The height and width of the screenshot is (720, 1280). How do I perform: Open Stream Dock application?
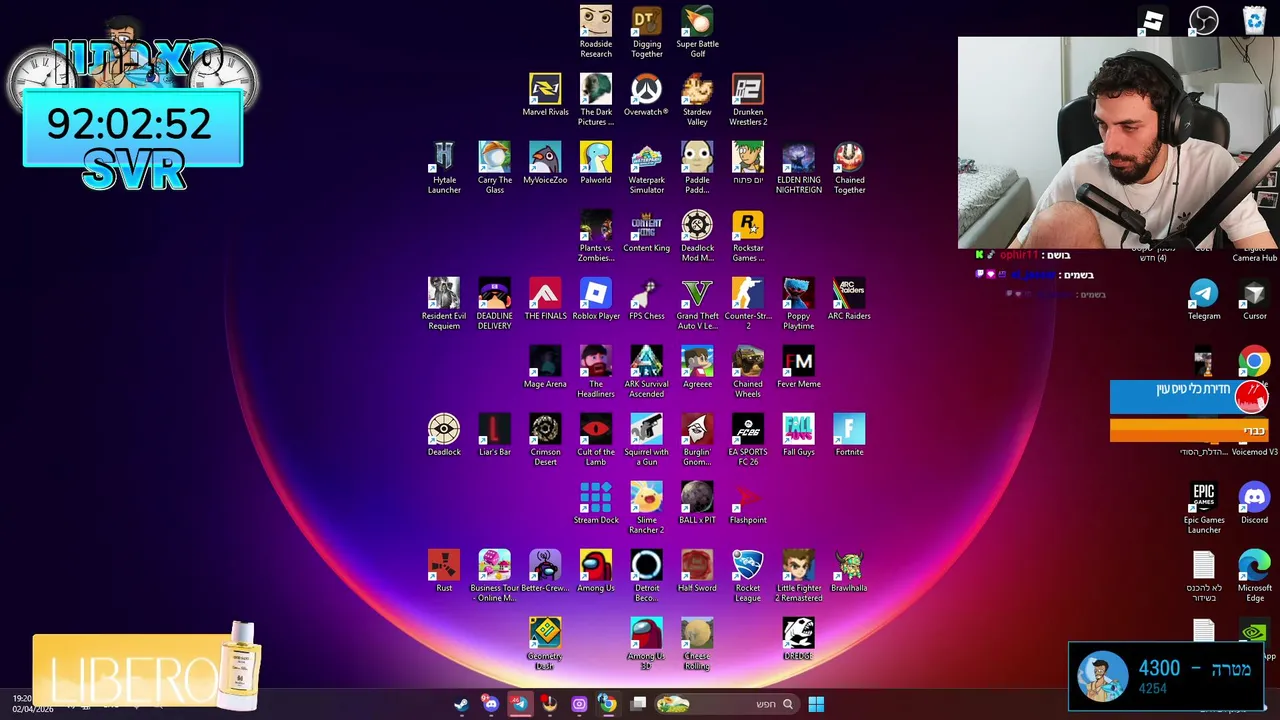(x=596, y=504)
